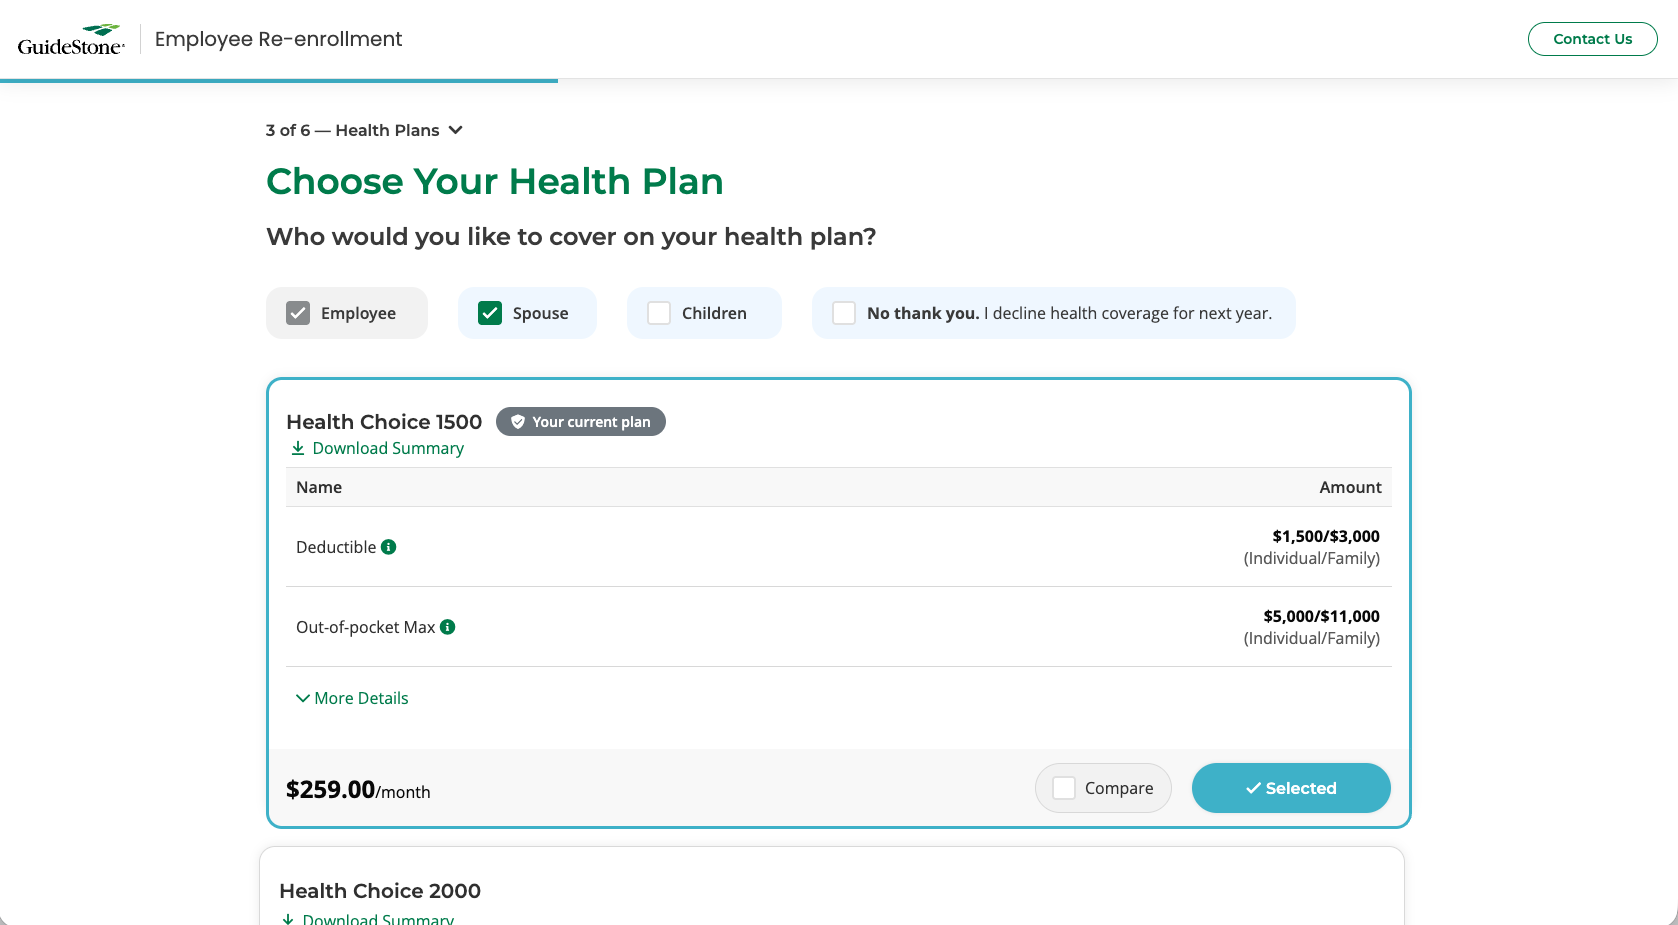This screenshot has height=925, width=1678.
Task: Open the Out-of-pocket Max info icon
Action: coord(448,627)
